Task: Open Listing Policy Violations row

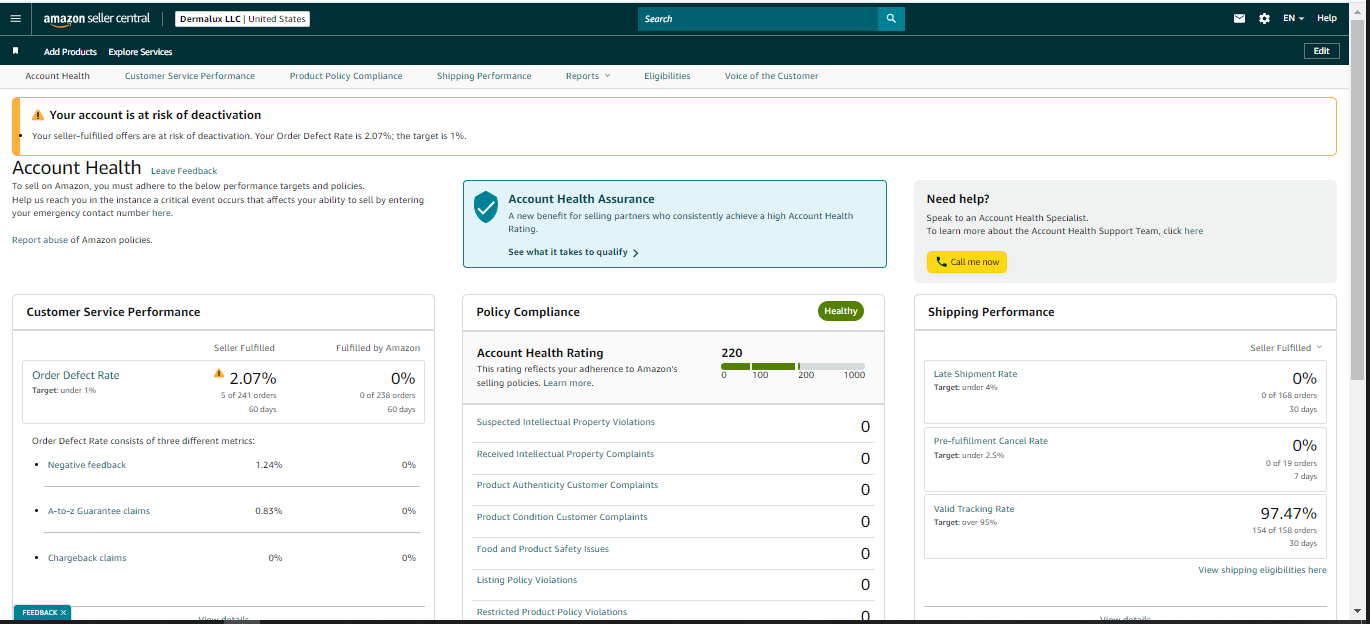Action: pos(673,582)
